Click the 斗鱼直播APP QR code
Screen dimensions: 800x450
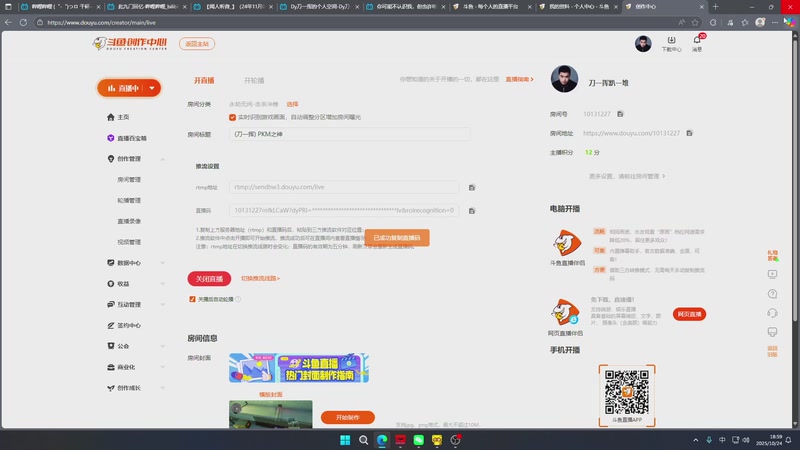coord(627,393)
